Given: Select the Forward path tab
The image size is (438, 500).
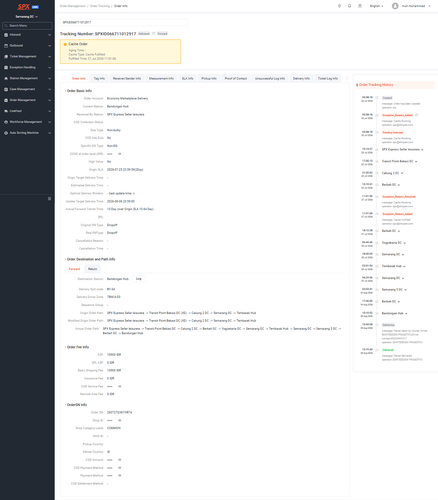Looking at the screenshot, I should coord(74,269).
